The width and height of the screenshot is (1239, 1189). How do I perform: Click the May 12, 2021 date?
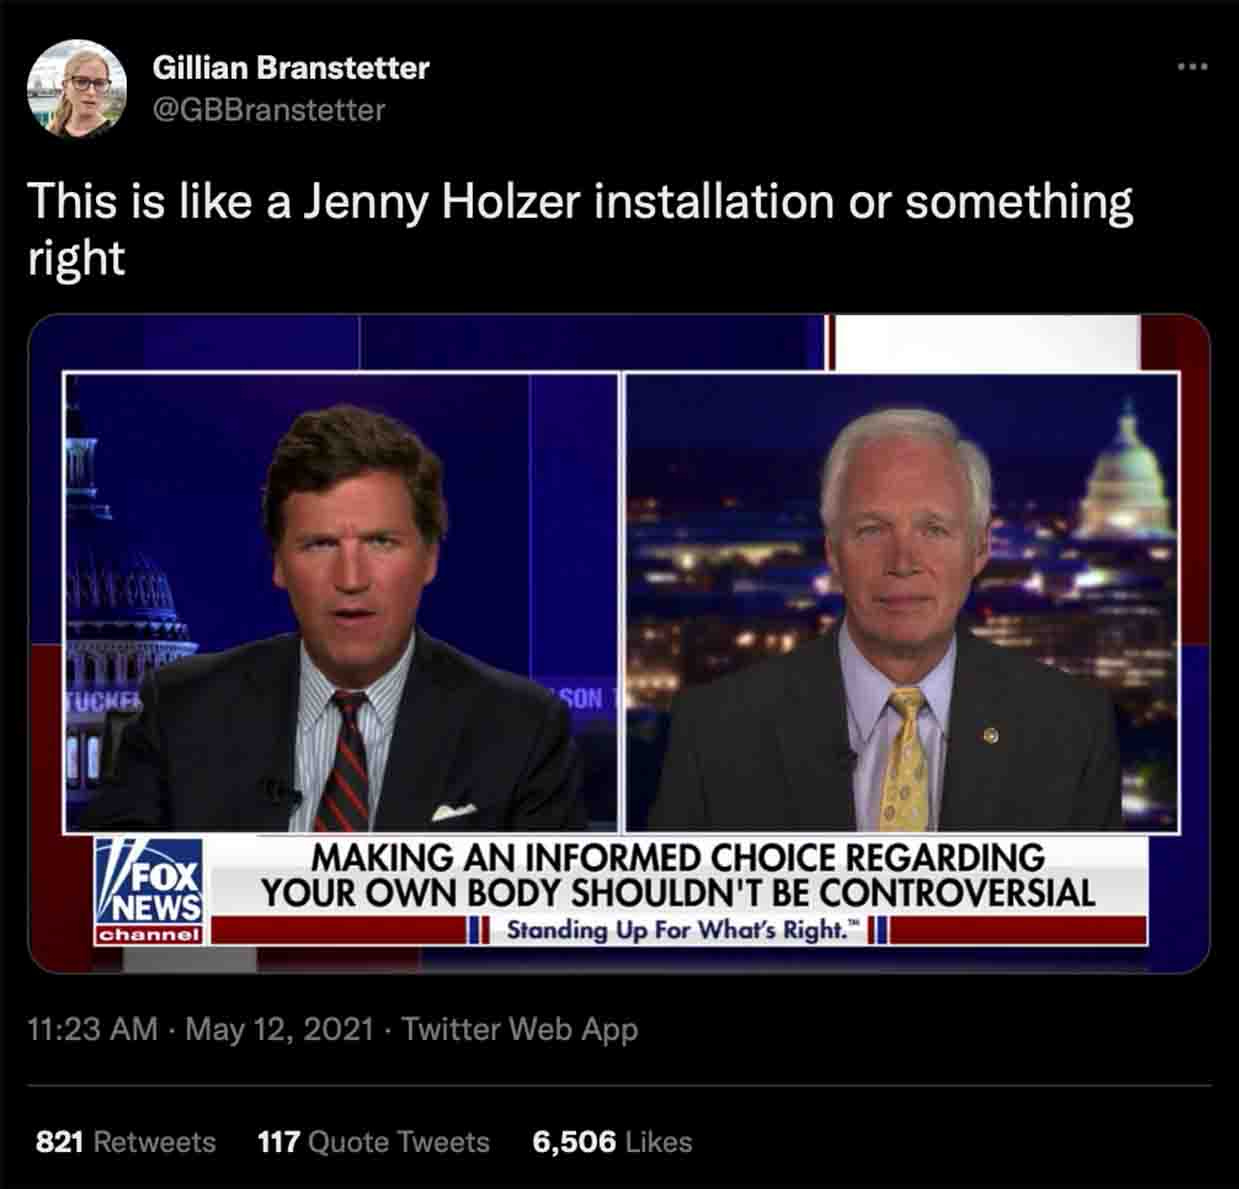pos(280,1029)
